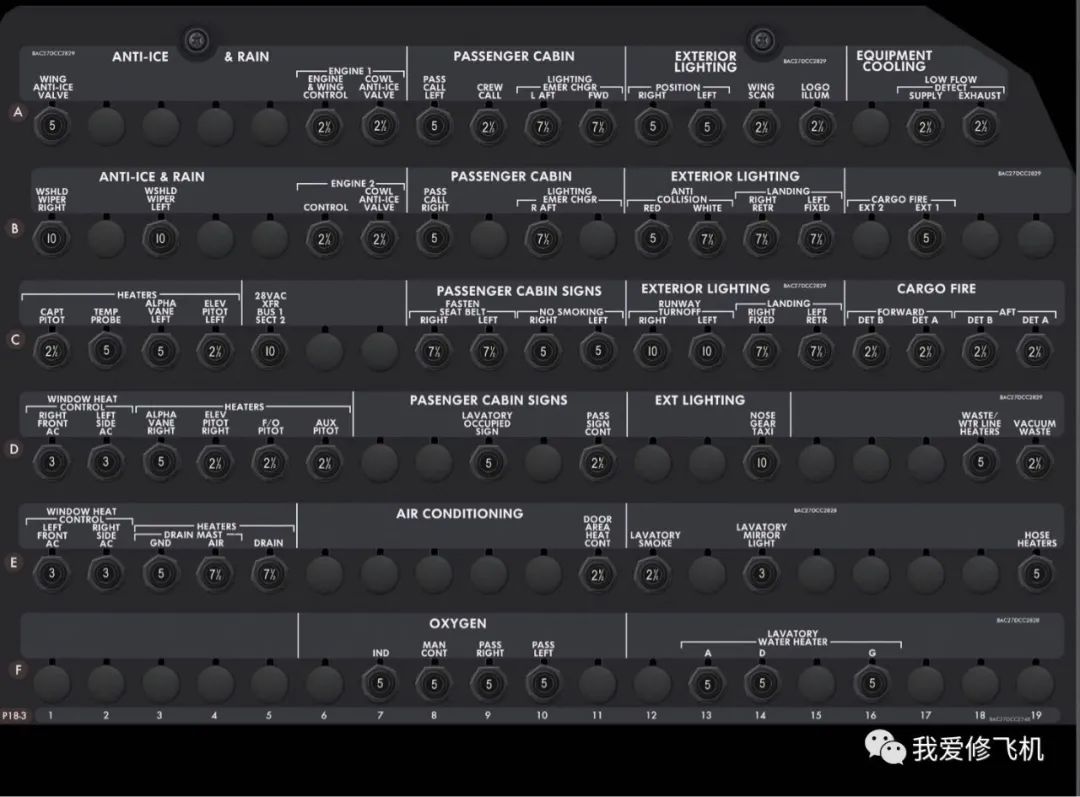The image size is (1080, 797).
Task: Toggle Landing Left Fixed breaker in row B
Action: [x=816, y=239]
